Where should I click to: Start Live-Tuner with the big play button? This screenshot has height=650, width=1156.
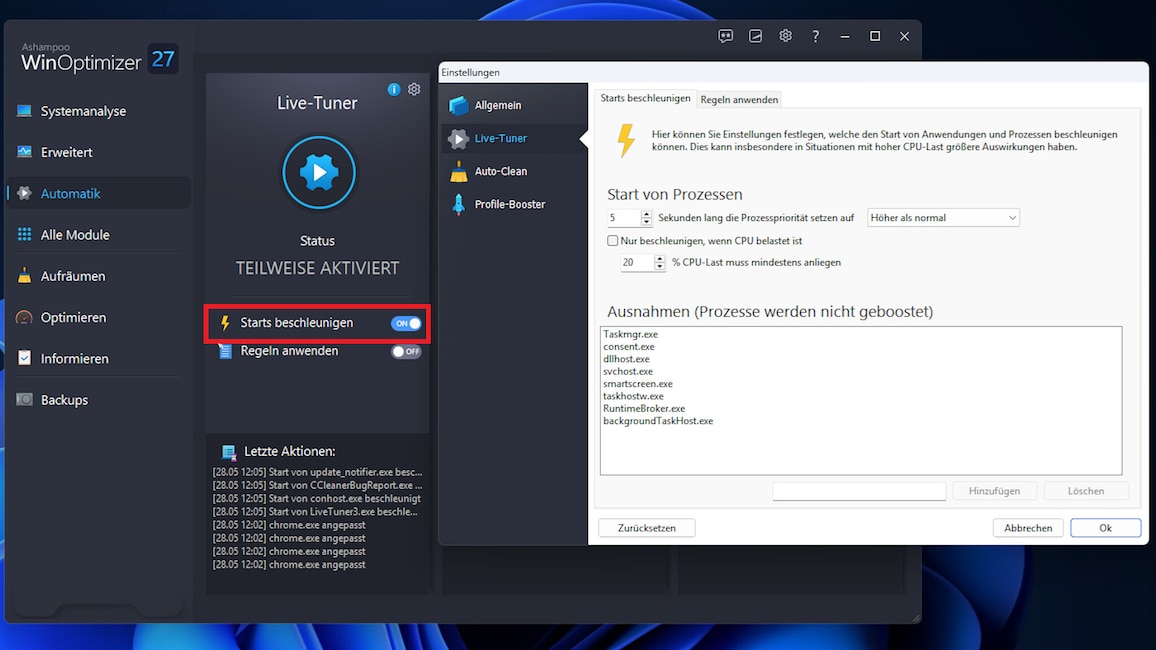pyautogui.click(x=319, y=172)
